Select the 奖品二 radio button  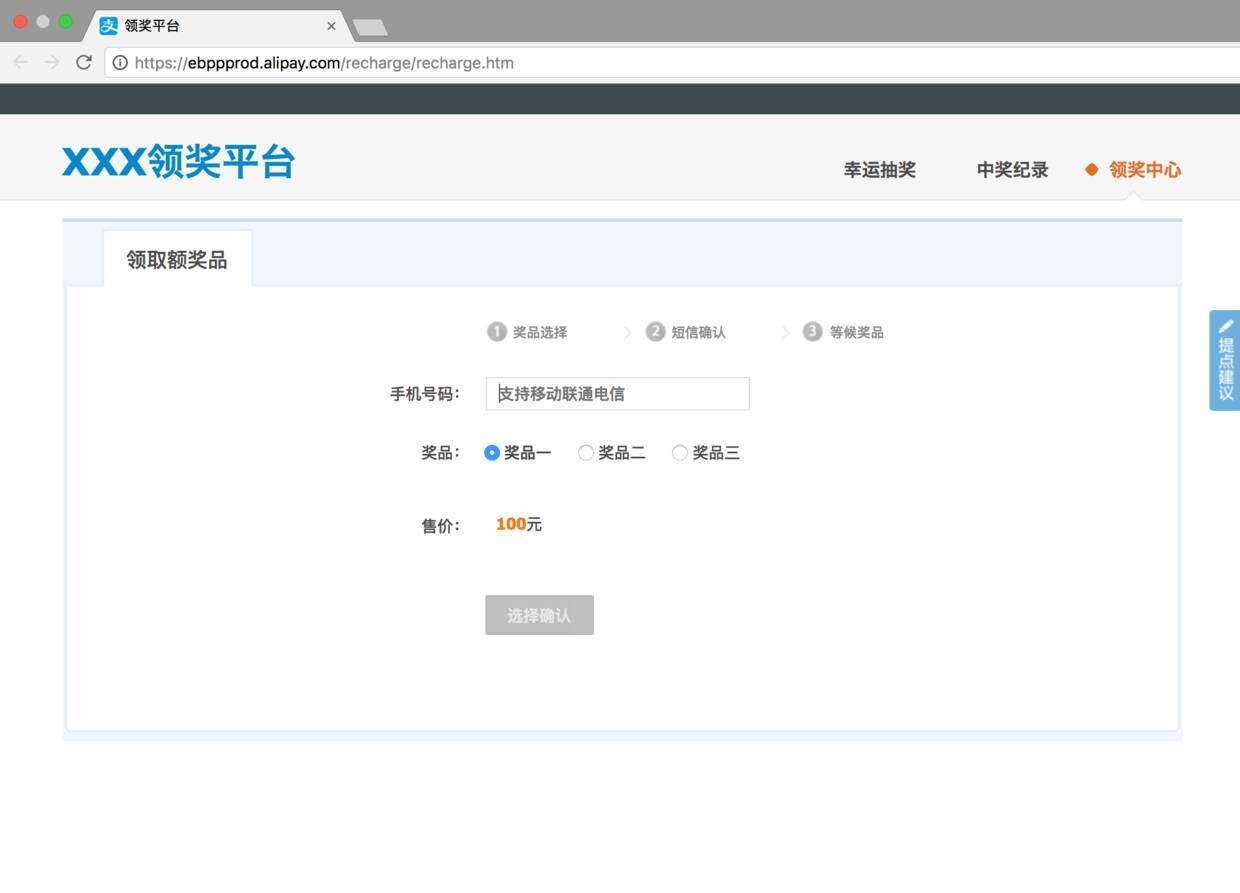coord(586,453)
